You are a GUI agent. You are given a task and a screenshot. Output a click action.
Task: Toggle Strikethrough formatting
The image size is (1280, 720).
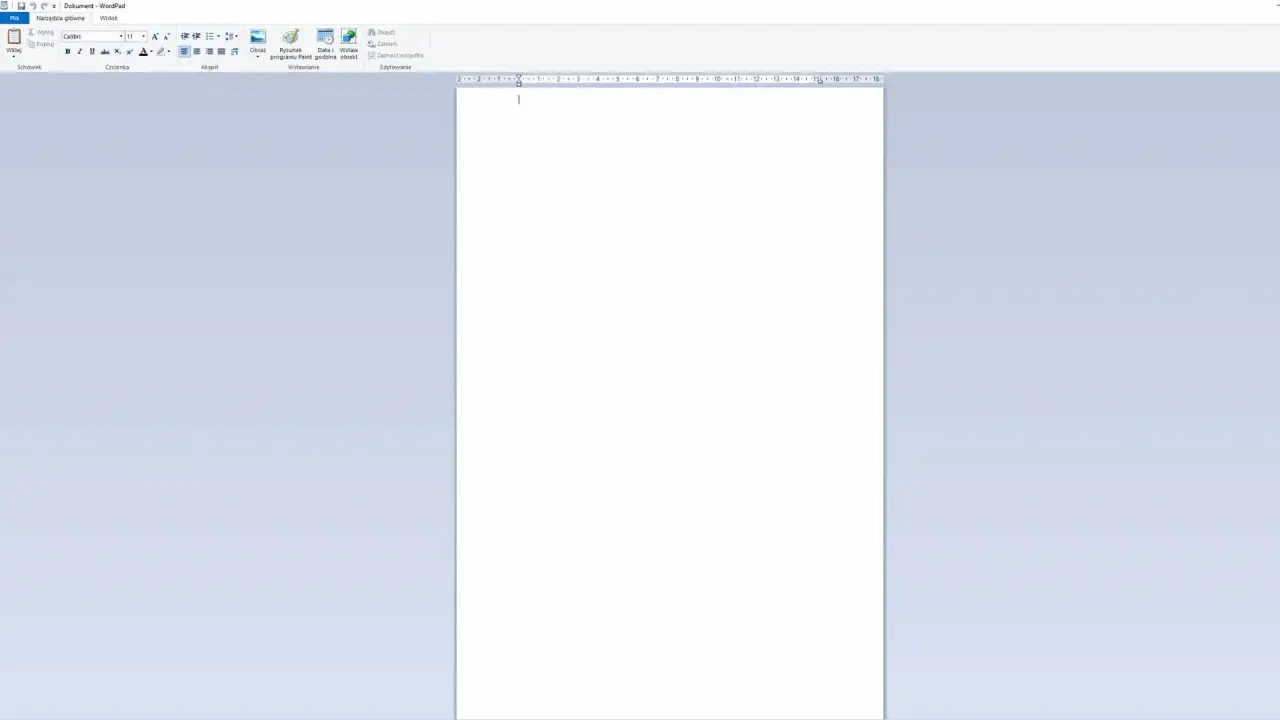coord(105,52)
